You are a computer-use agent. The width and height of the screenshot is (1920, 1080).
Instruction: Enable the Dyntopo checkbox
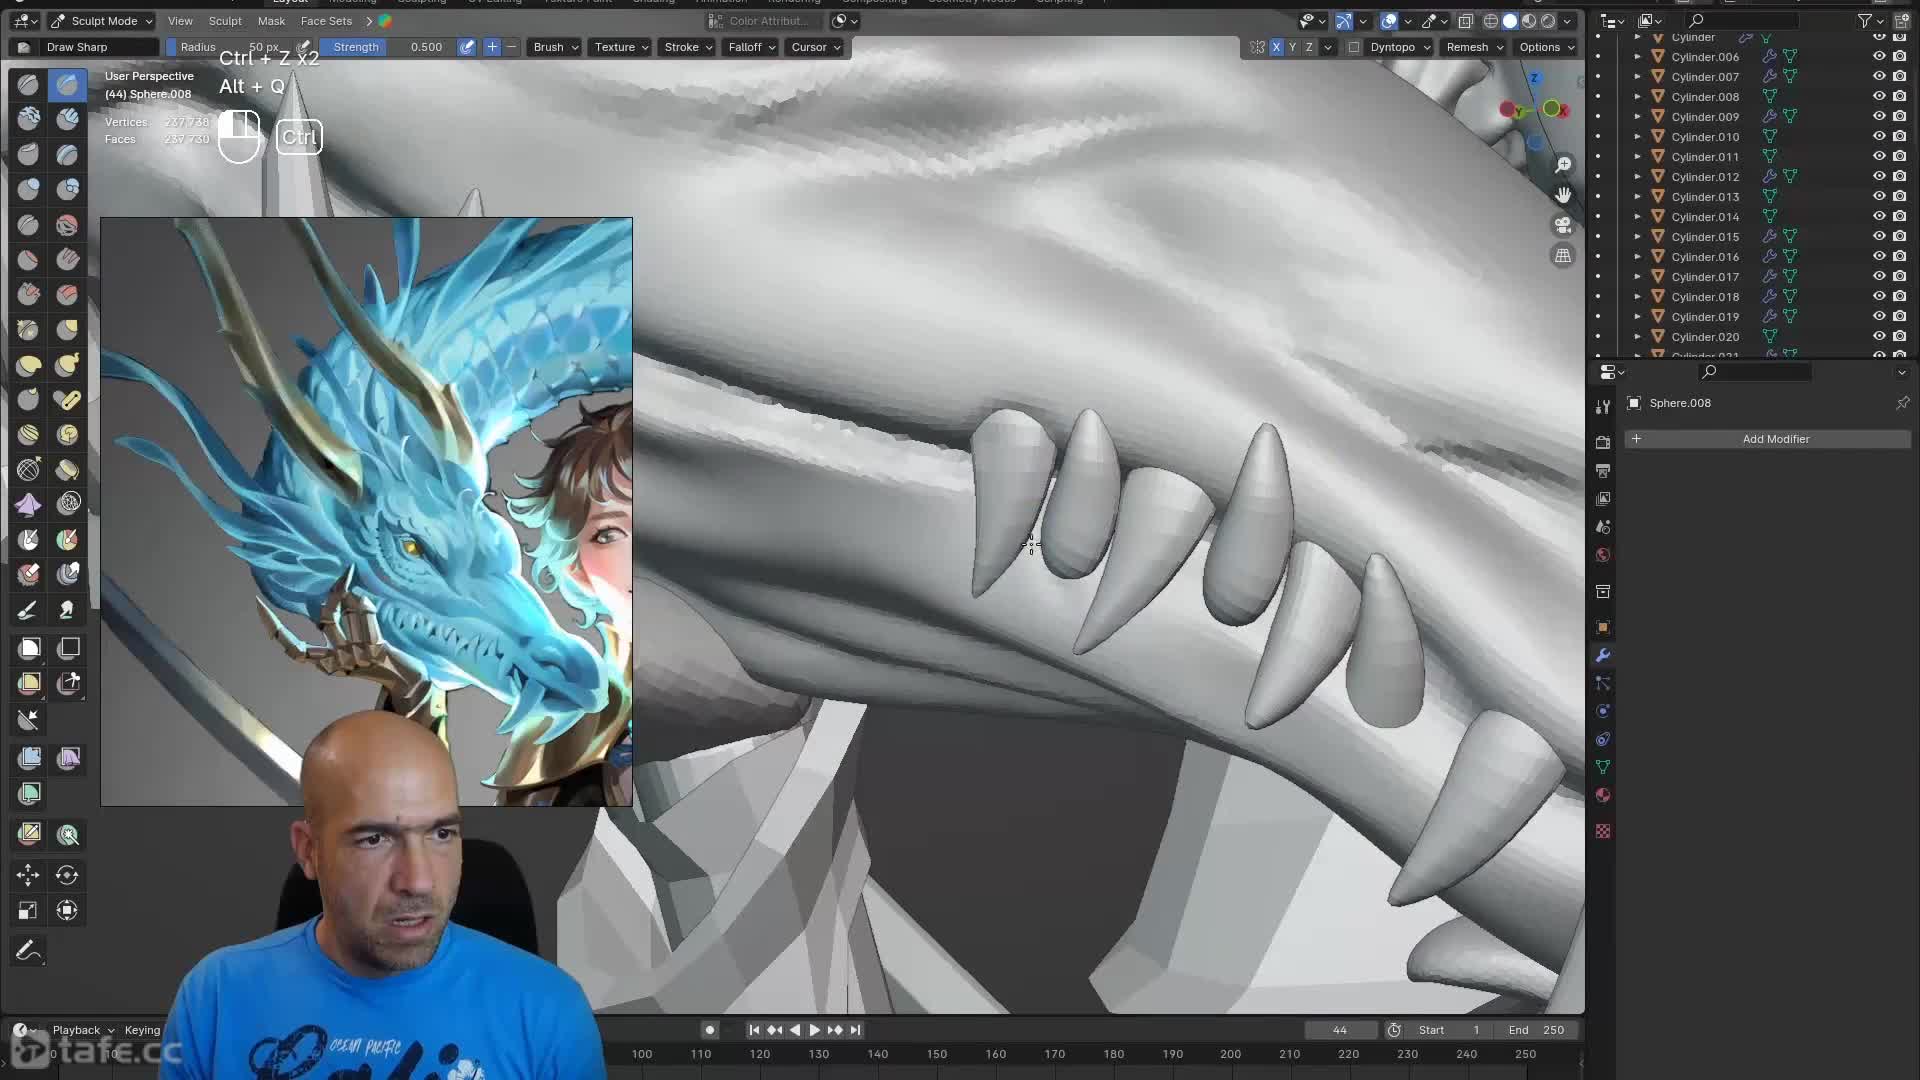1354,47
